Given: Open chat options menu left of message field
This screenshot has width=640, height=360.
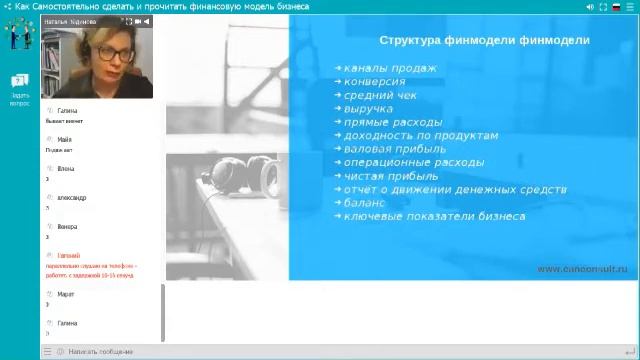Looking at the screenshot, I should (x=48, y=351).
